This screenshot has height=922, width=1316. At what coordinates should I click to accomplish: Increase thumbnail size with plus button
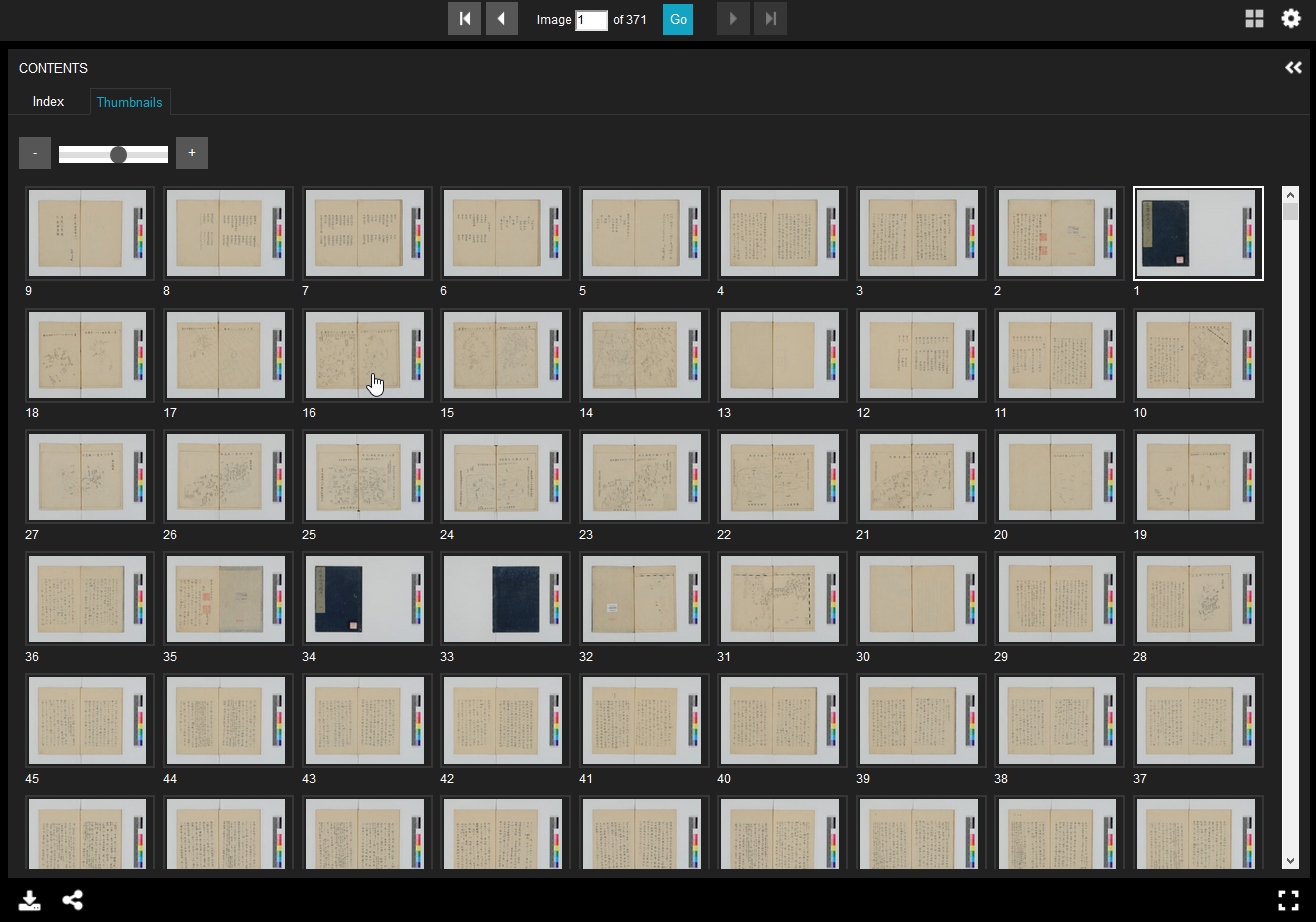pos(192,153)
